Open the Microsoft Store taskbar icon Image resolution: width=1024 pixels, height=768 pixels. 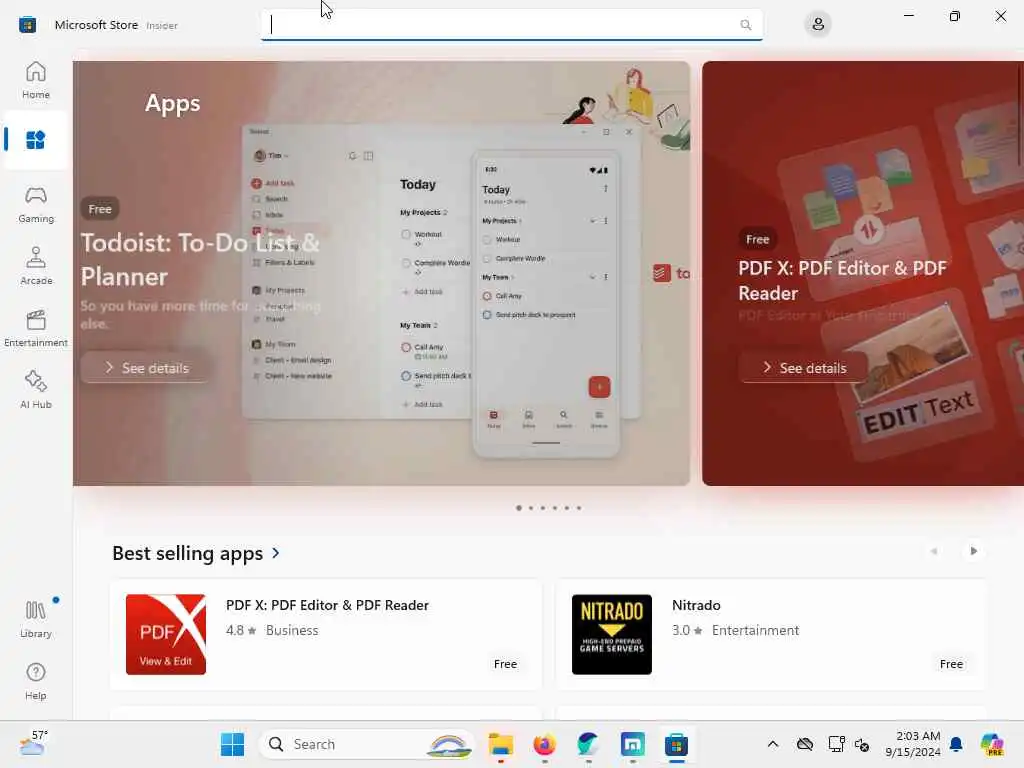click(677, 744)
